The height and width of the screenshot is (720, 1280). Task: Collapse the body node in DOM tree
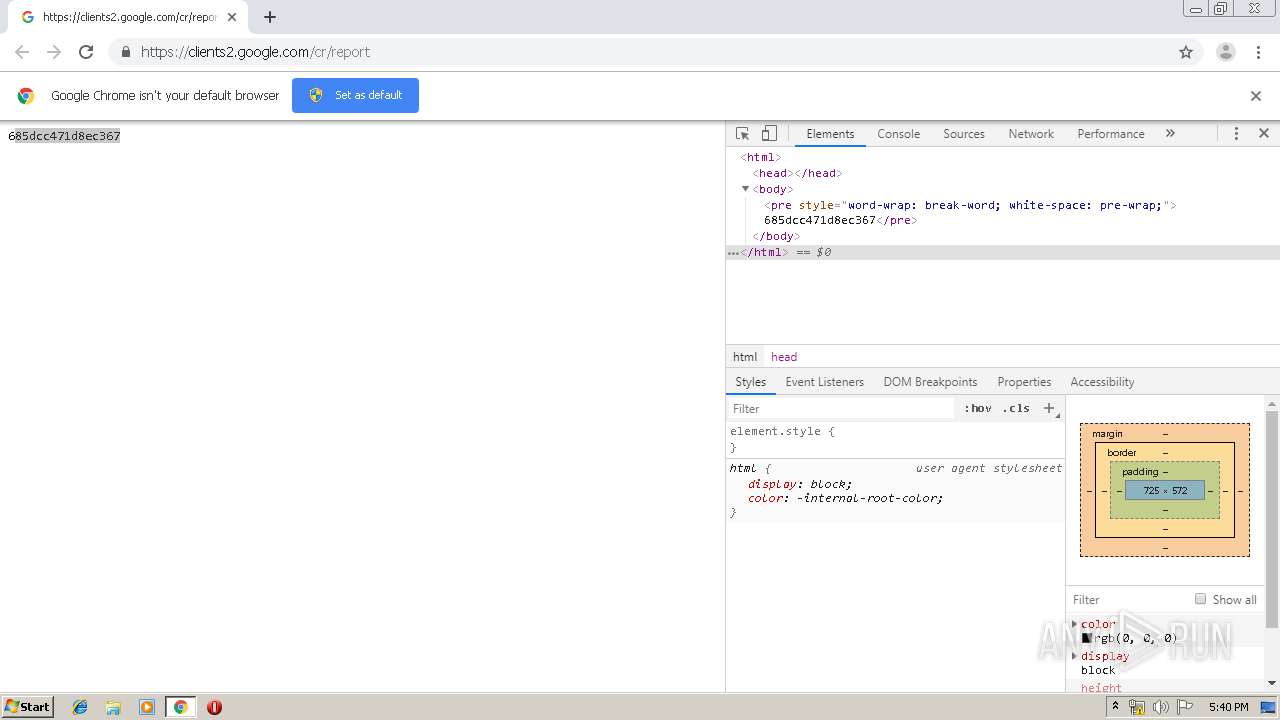(746, 189)
